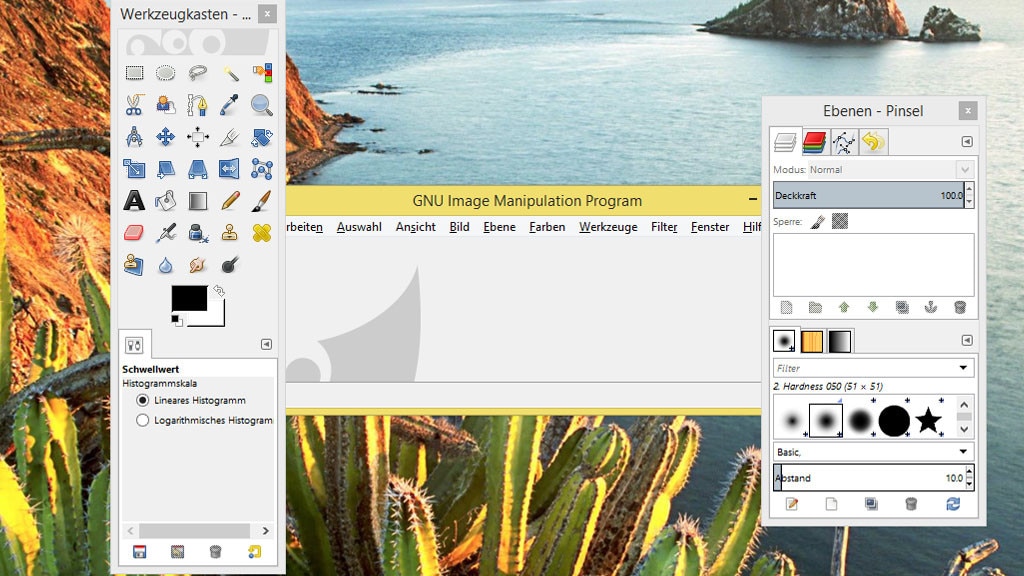The width and height of the screenshot is (1024, 576).
Task: Open the Filter menu in menu bar
Action: coord(664,227)
